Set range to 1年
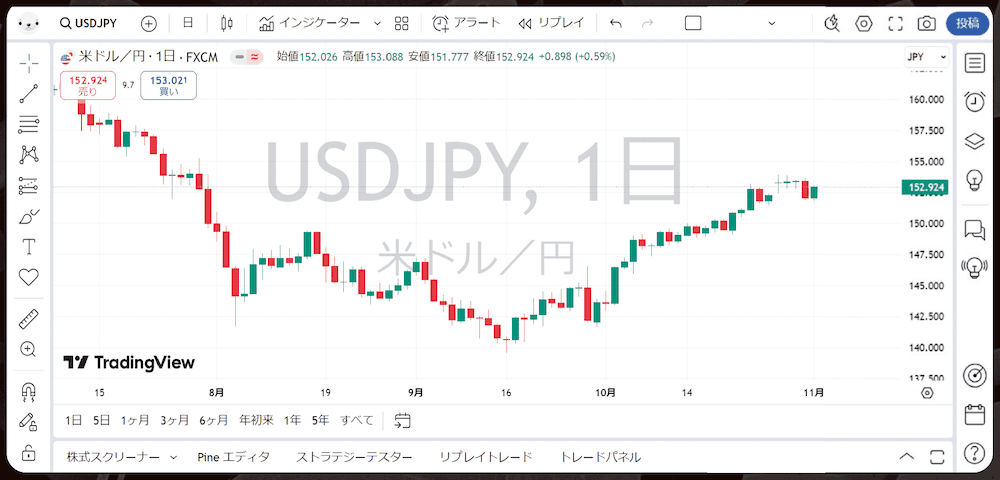 [293, 420]
